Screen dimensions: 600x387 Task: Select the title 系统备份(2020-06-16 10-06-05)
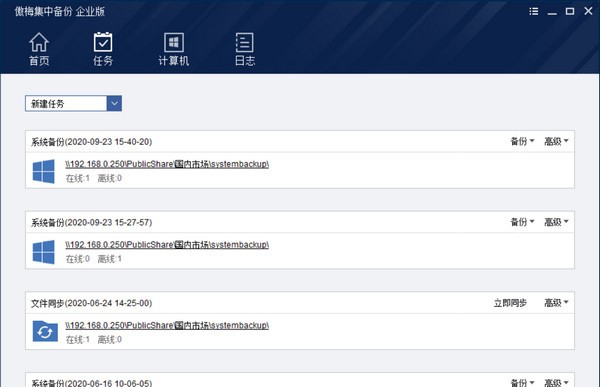point(91,383)
